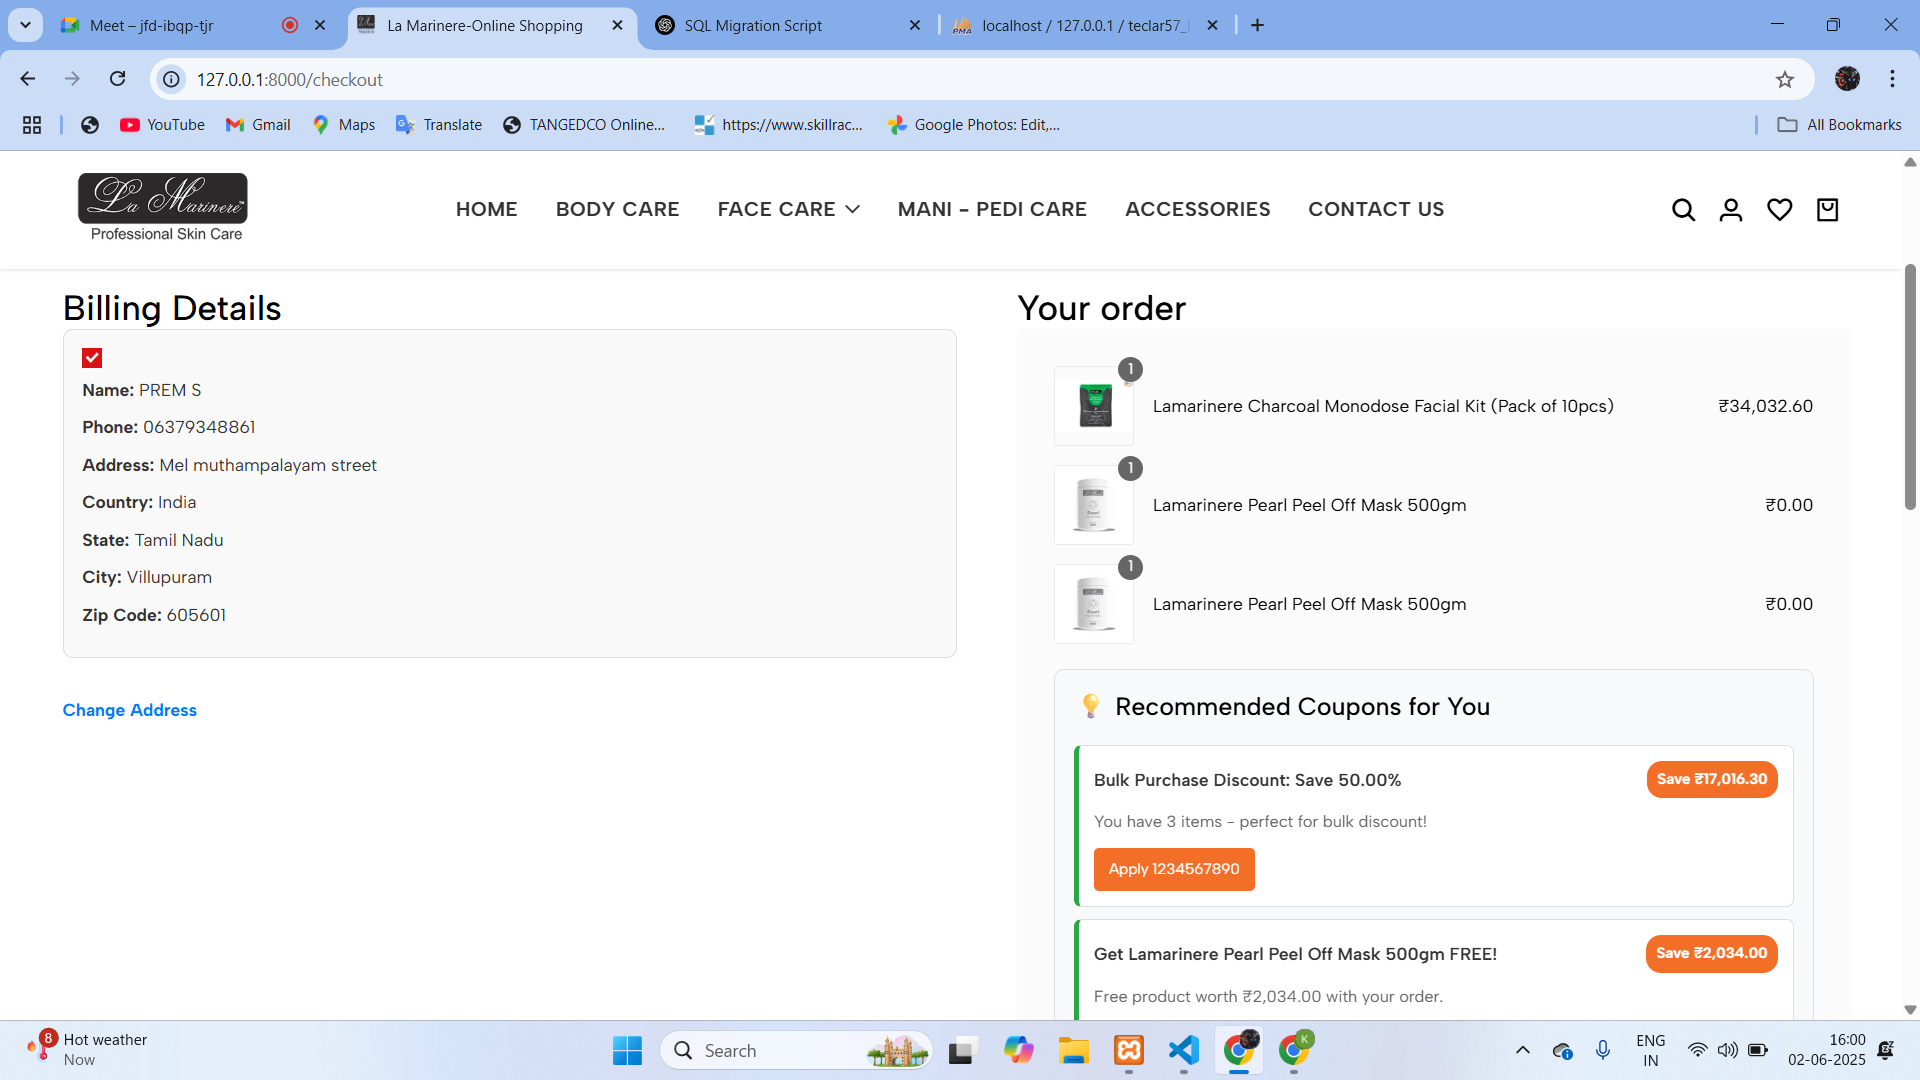Image resolution: width=1920 pixels, height=1080 pixels.
Task: Open the Charcoal Monodose Facial Kit thumbnail
Action: (x=1094, y=406)
